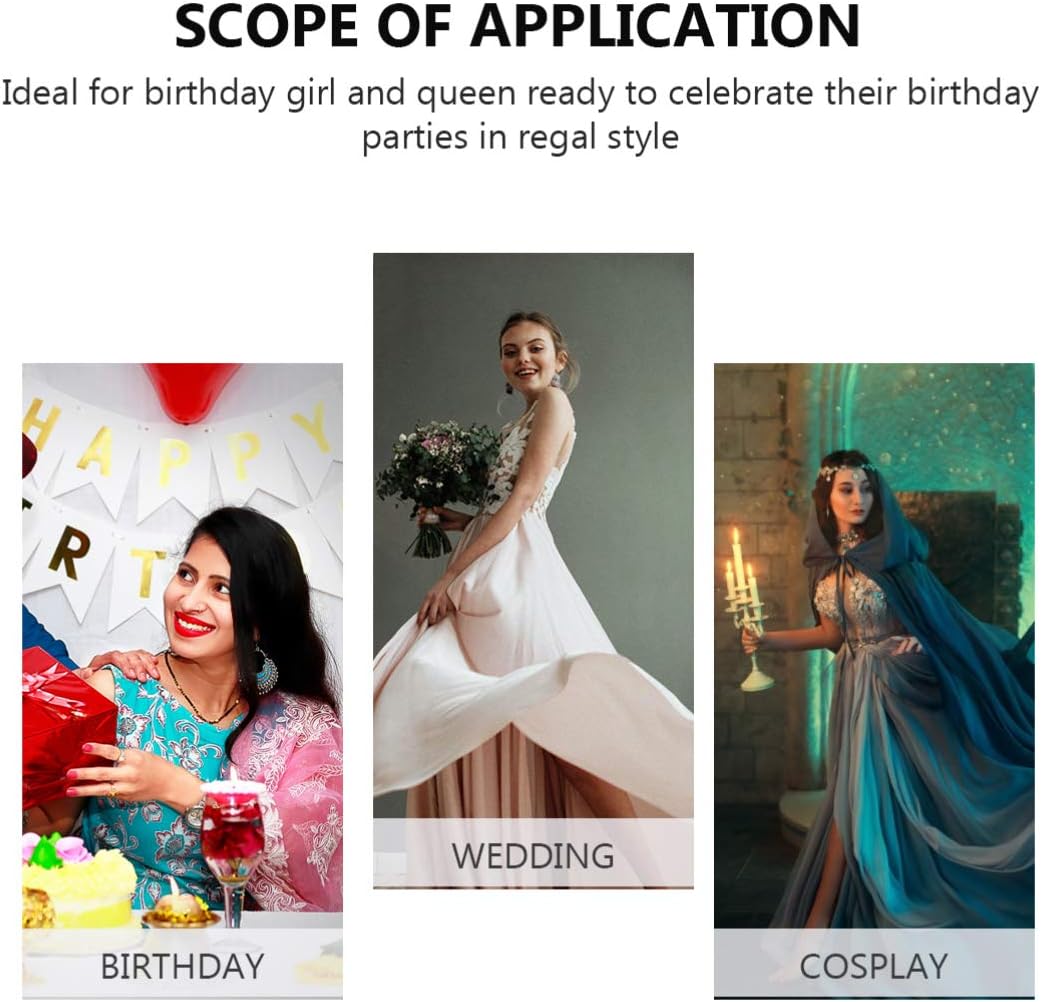This screenshot has width=1041, height=1002.
Task: Select the COSPLAY caption label
Action: [x=874, y=965]
